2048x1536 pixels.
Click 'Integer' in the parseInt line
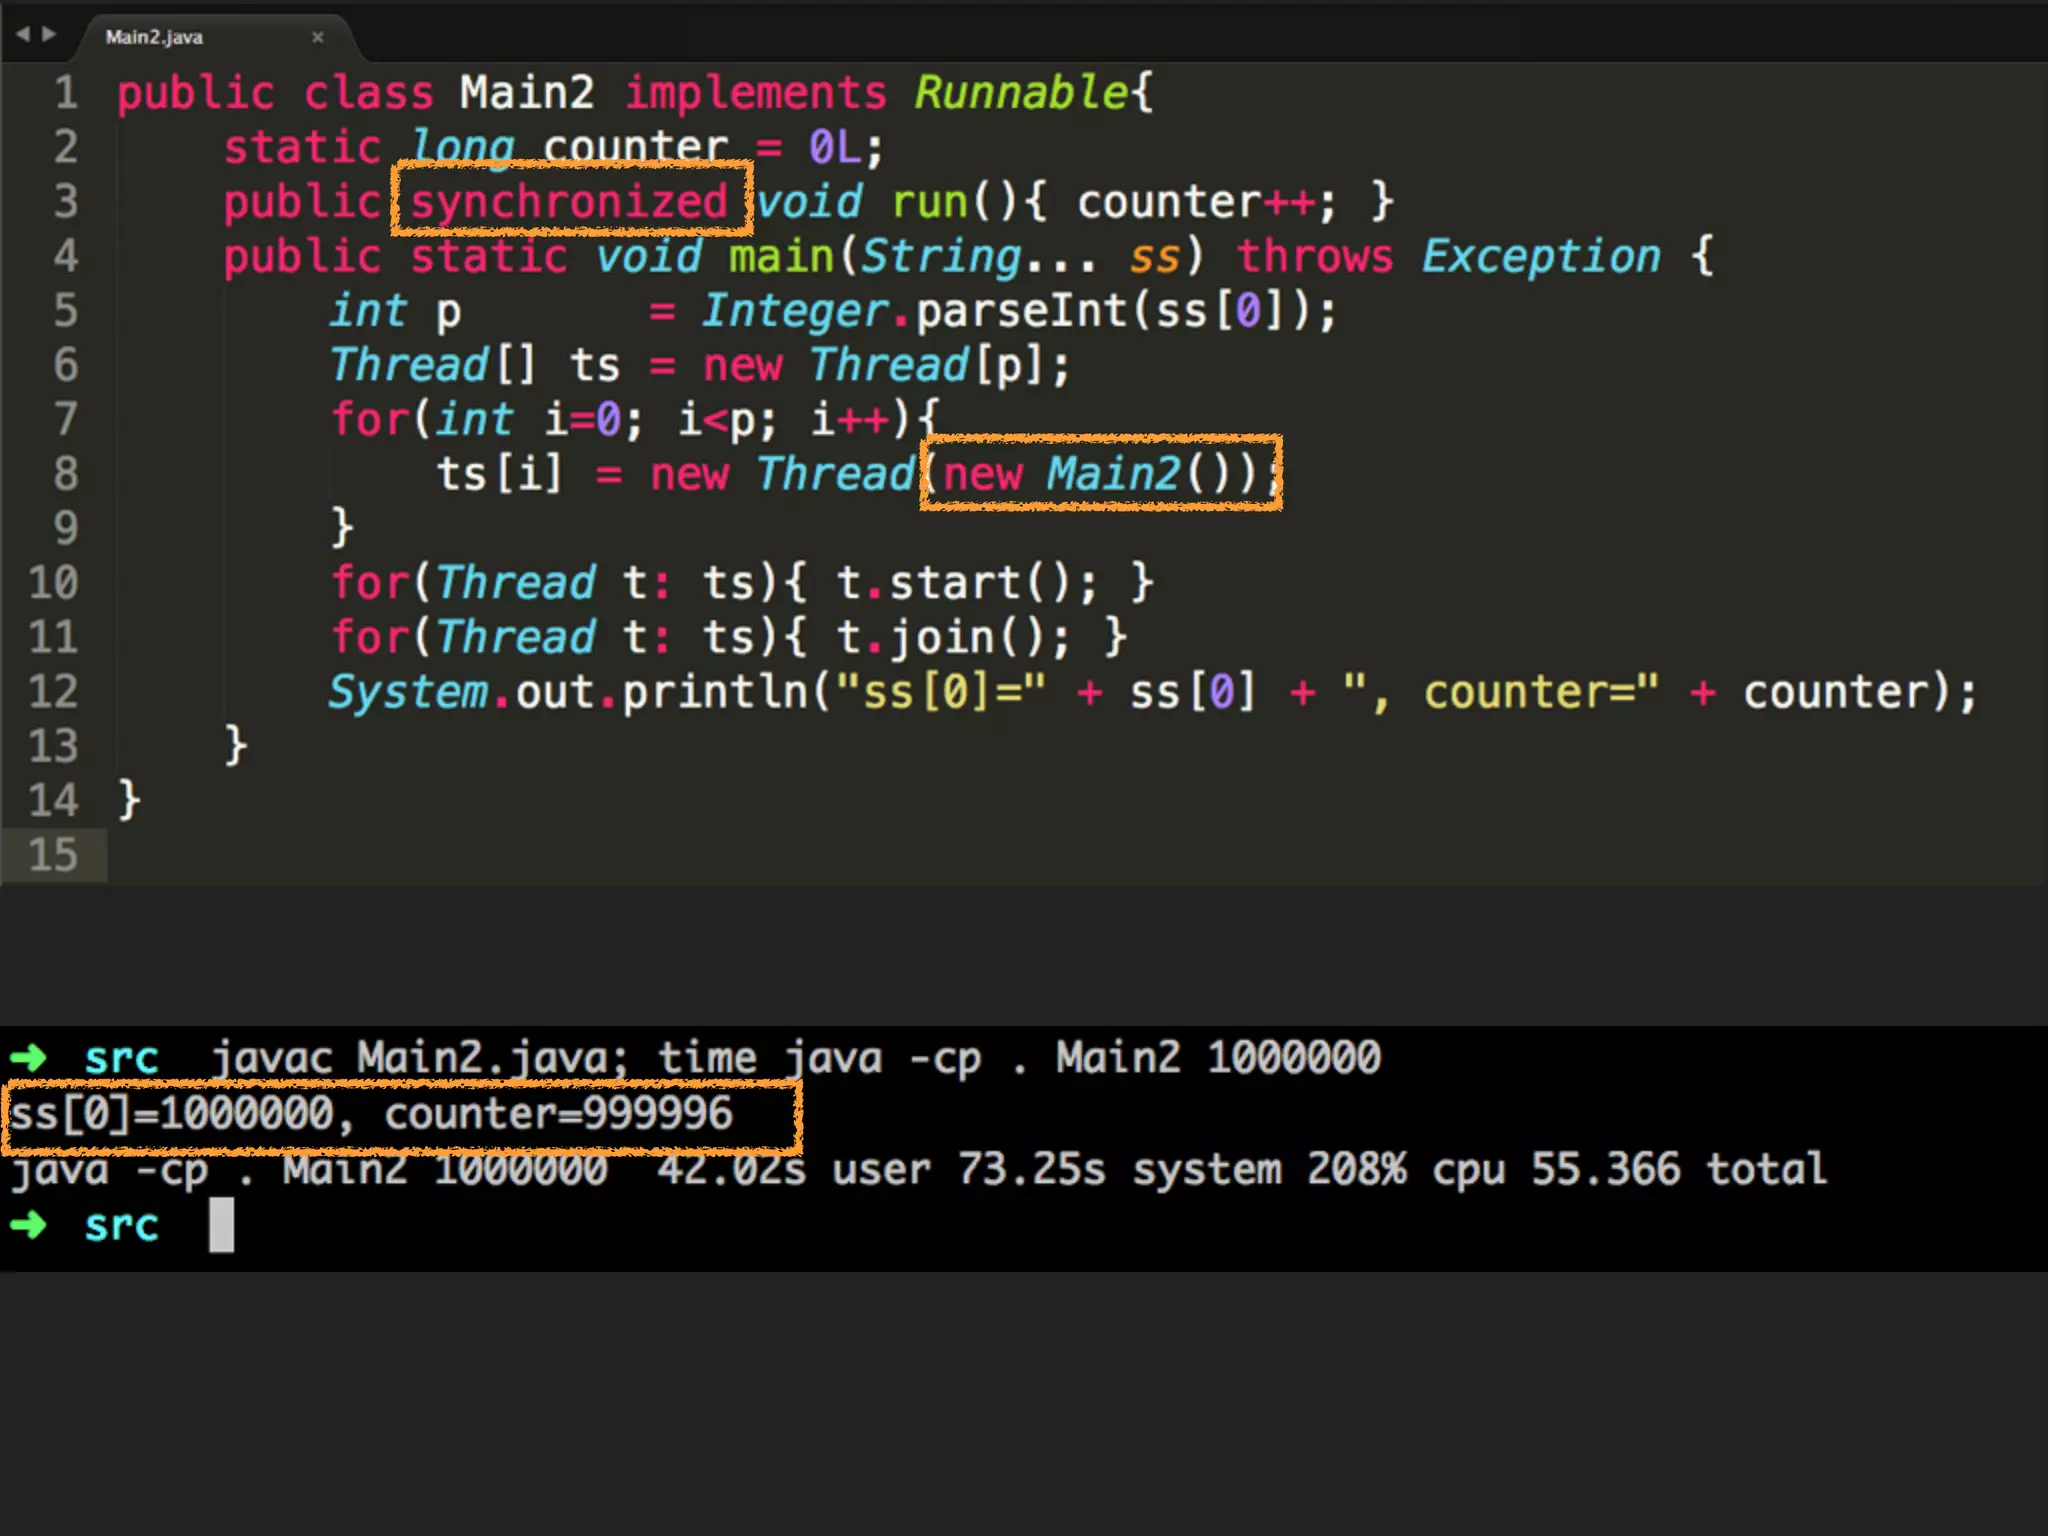[x=795, y=310]
